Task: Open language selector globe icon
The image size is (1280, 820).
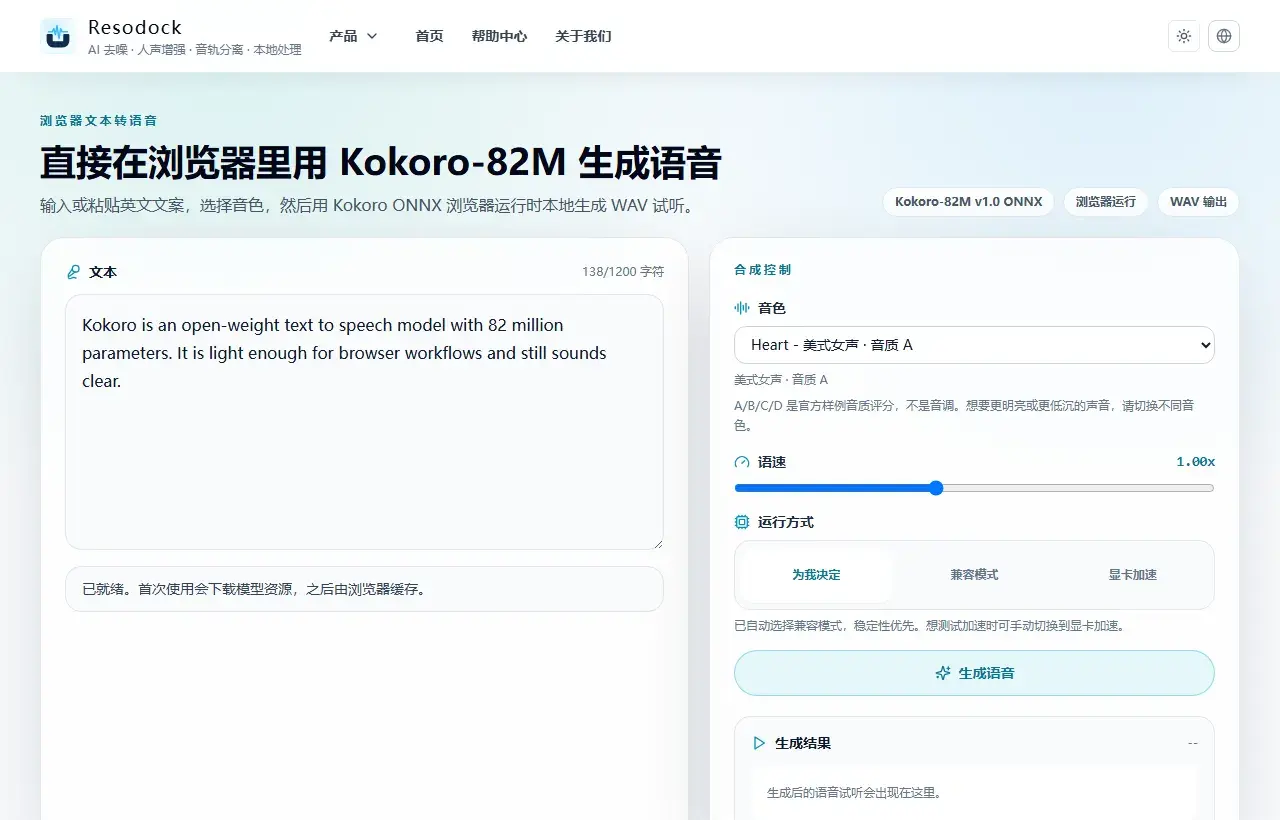Action: (x=1224, y=36)
